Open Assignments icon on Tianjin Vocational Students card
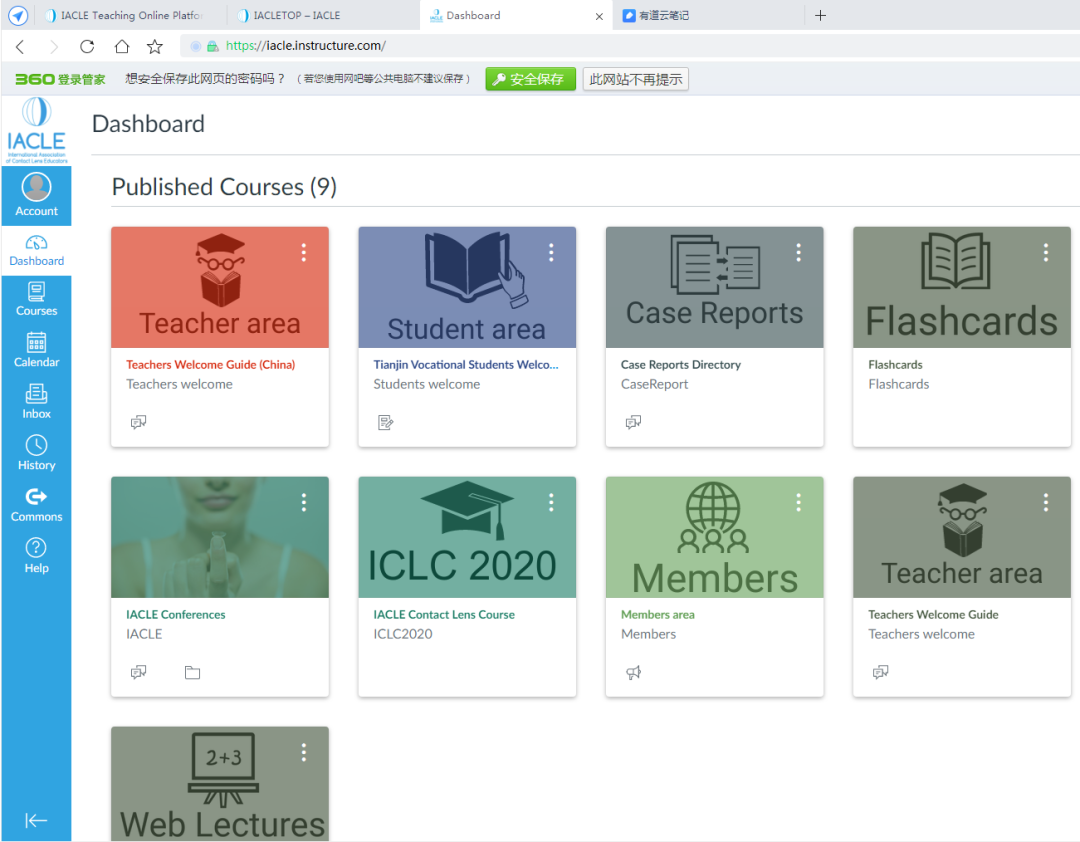The height and width of the screenshot is (842, 1080). (x=386, y=423)
